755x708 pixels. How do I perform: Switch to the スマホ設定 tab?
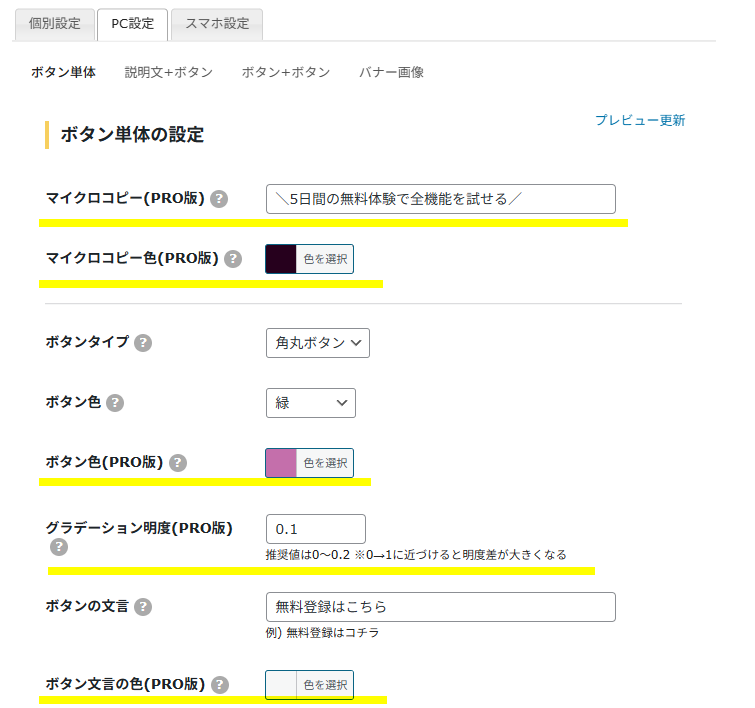coord(217,24)
